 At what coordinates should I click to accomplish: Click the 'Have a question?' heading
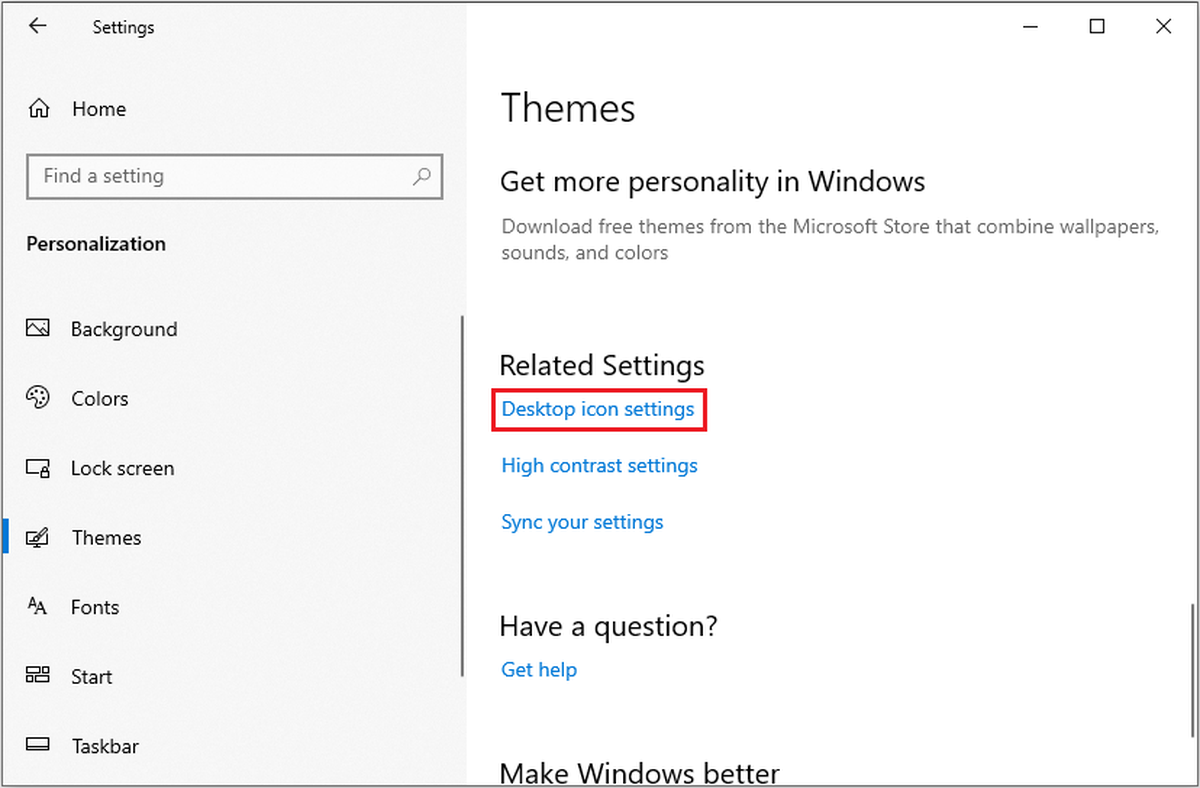click(x=609, y=627)
